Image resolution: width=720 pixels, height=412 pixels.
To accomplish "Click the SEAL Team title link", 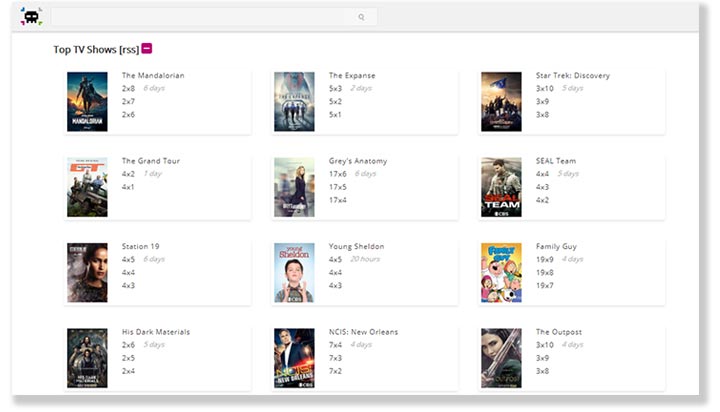I will point(555,161).
